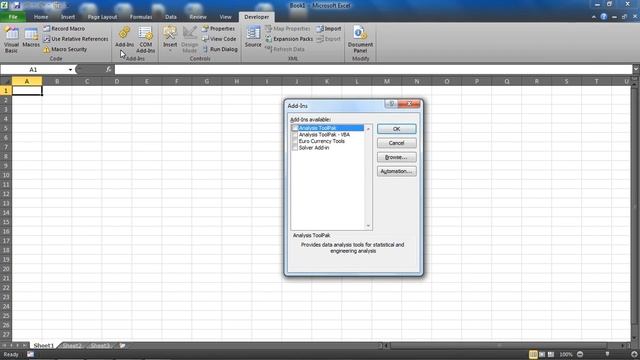Viewport: 640px width, 360px height.
Task: Open control Properties
Action: tap(218, 29)
